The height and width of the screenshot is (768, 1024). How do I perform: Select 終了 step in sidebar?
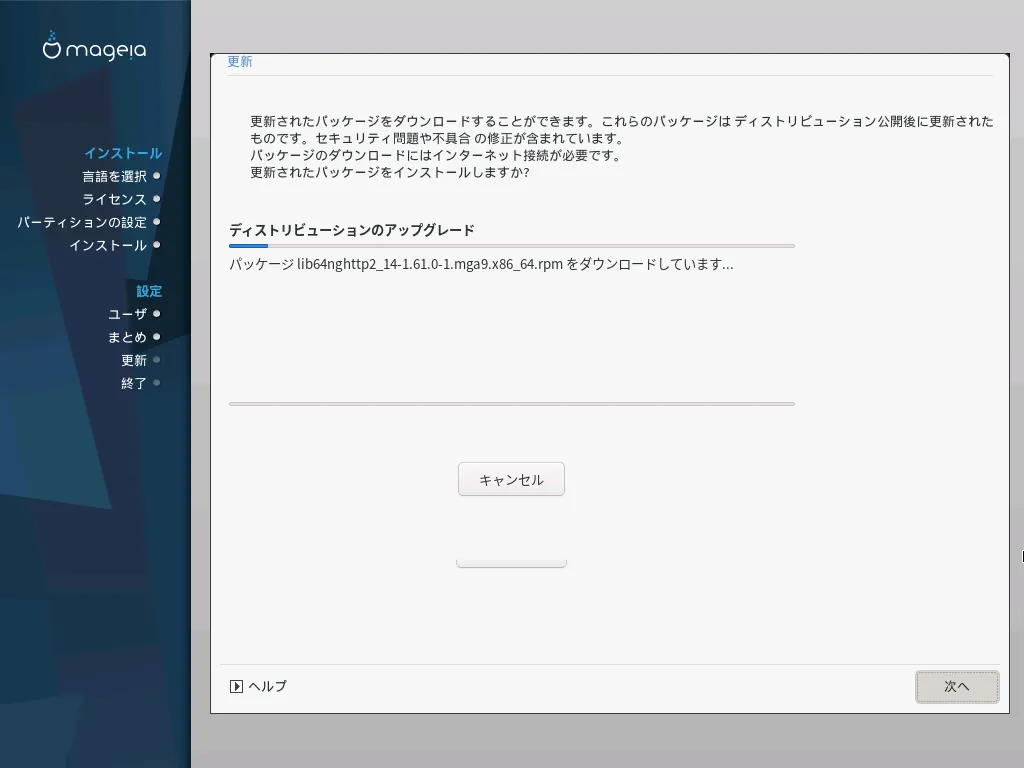pyautogui.click(x=134, y=383)
